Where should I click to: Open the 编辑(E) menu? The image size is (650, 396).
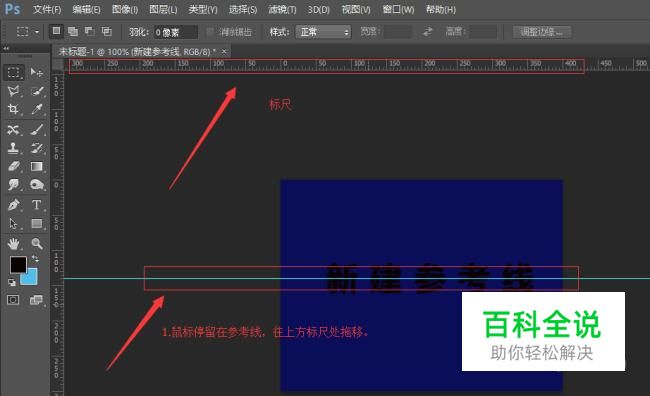pyautogui.click(x=86, y=10)
